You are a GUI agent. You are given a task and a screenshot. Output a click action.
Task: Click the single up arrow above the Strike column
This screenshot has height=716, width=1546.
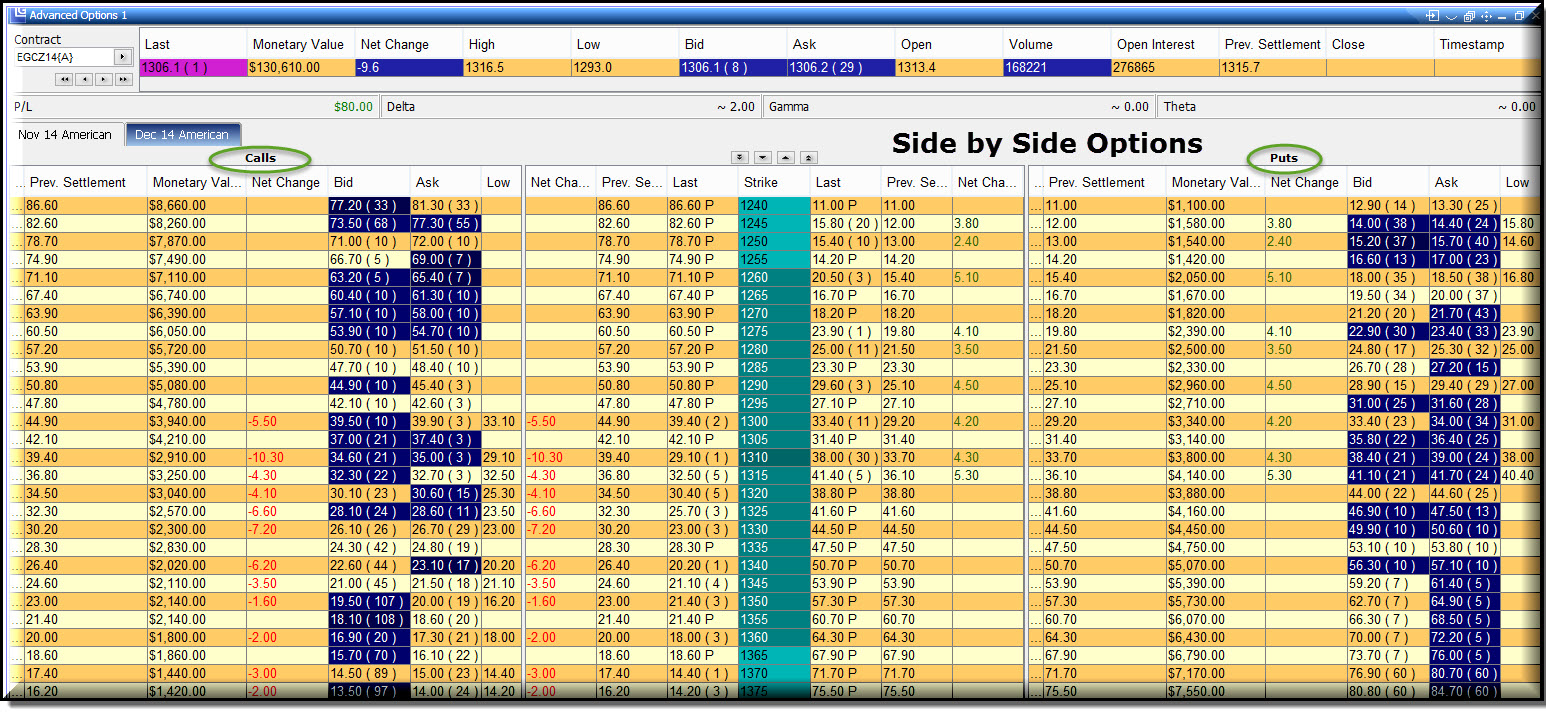[x=786, y=157]
